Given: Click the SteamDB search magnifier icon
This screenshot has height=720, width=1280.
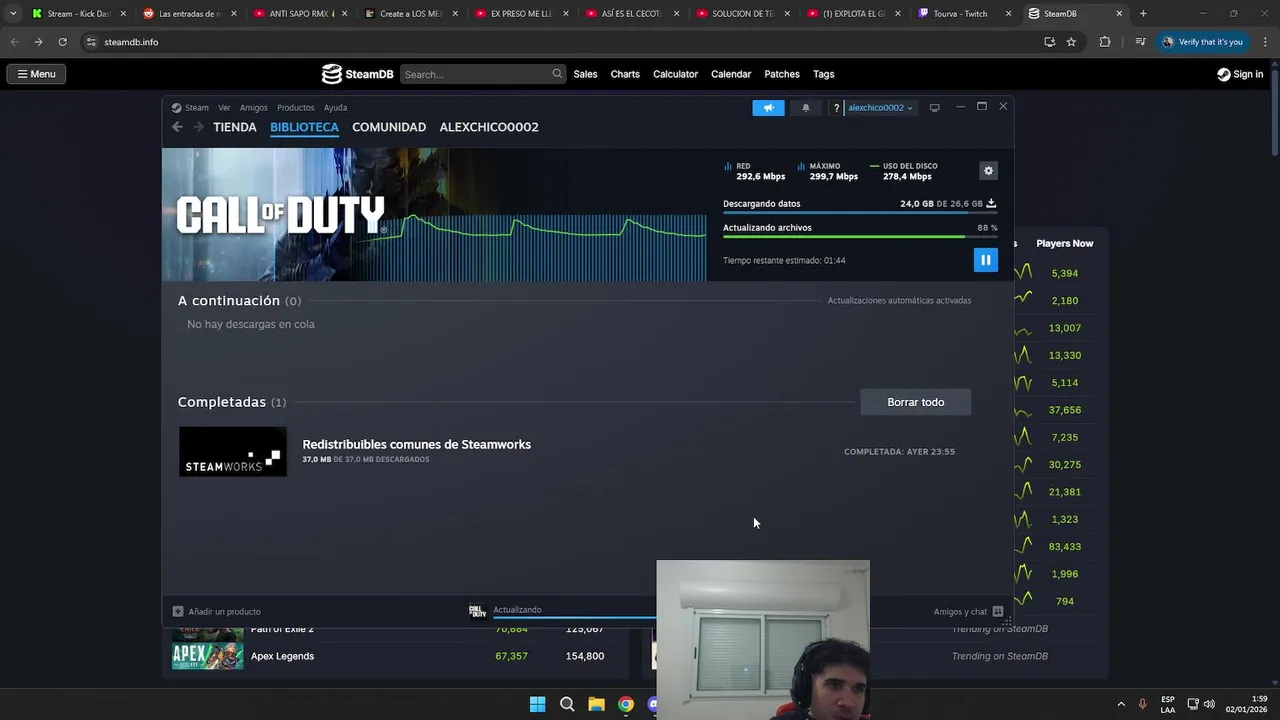Looking at the screenshot, I should tap(557, 74).
